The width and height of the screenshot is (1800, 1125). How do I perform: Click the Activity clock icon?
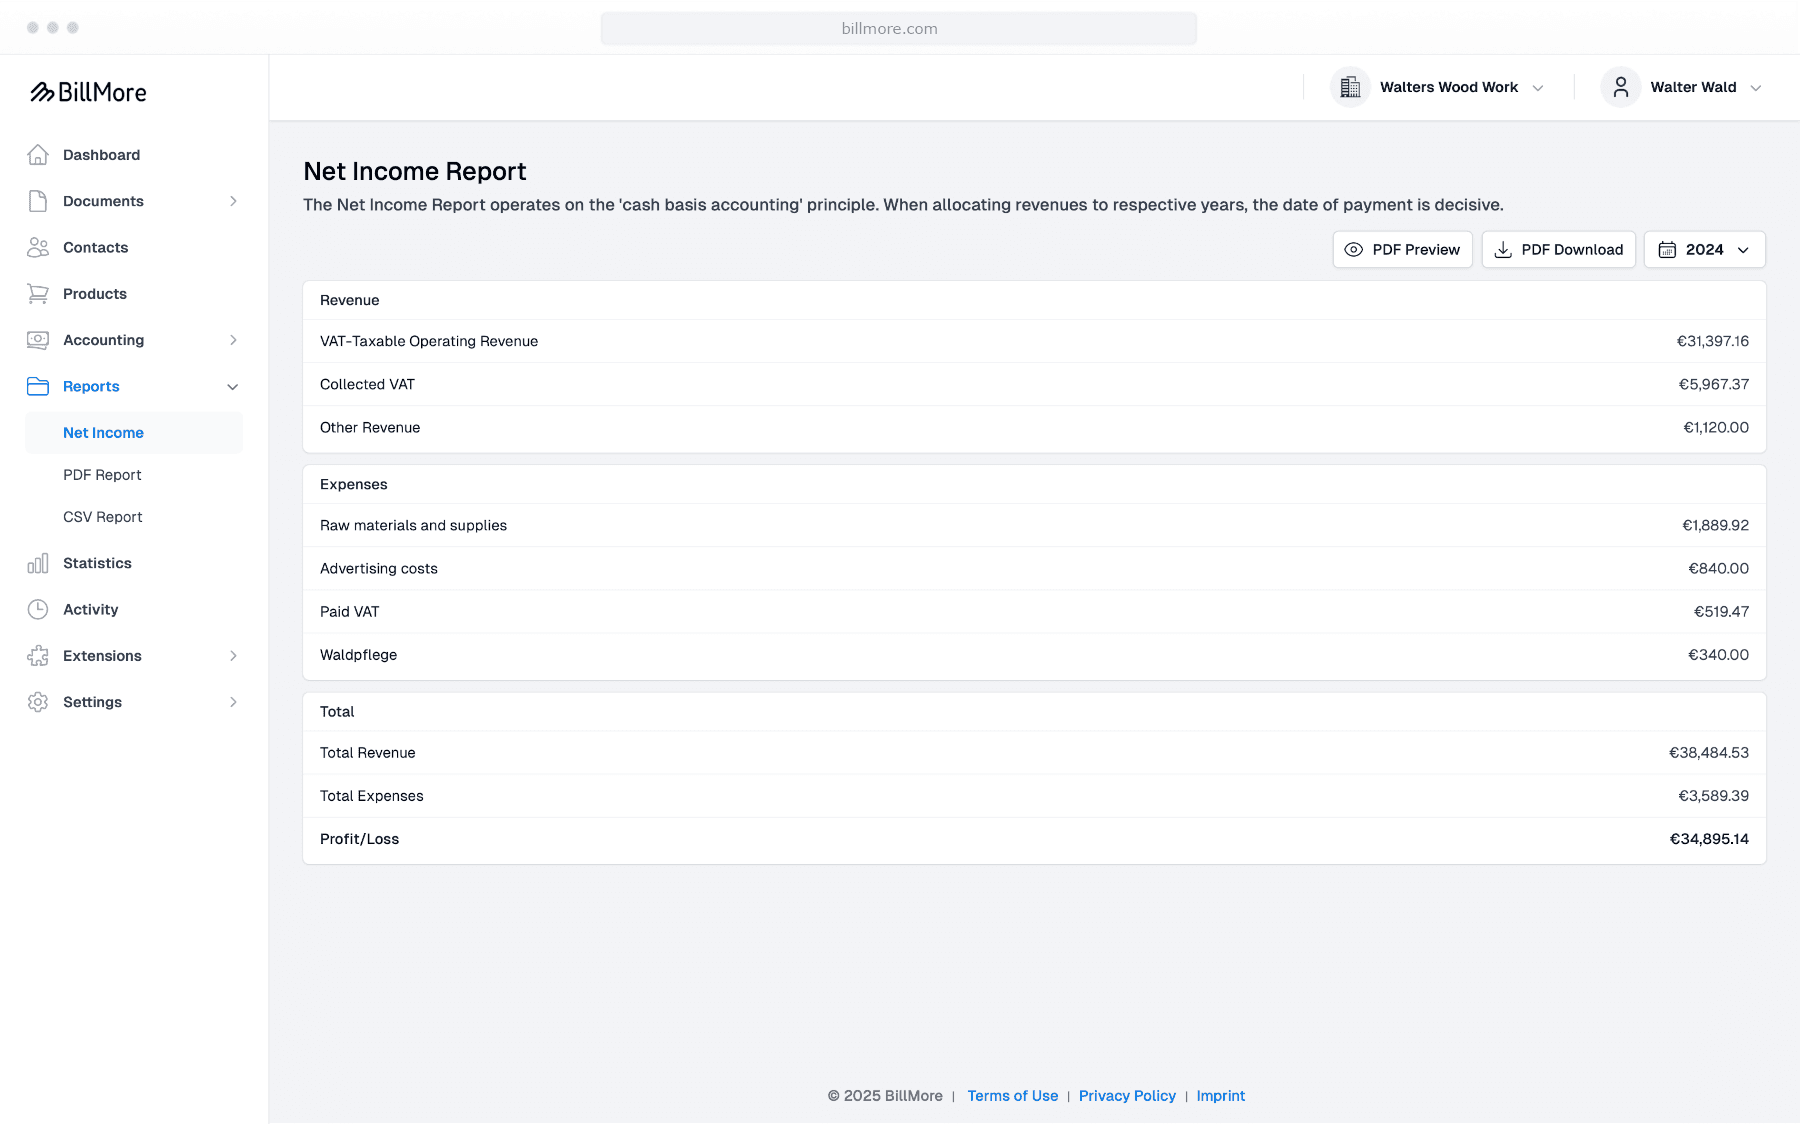coord(38,609)
